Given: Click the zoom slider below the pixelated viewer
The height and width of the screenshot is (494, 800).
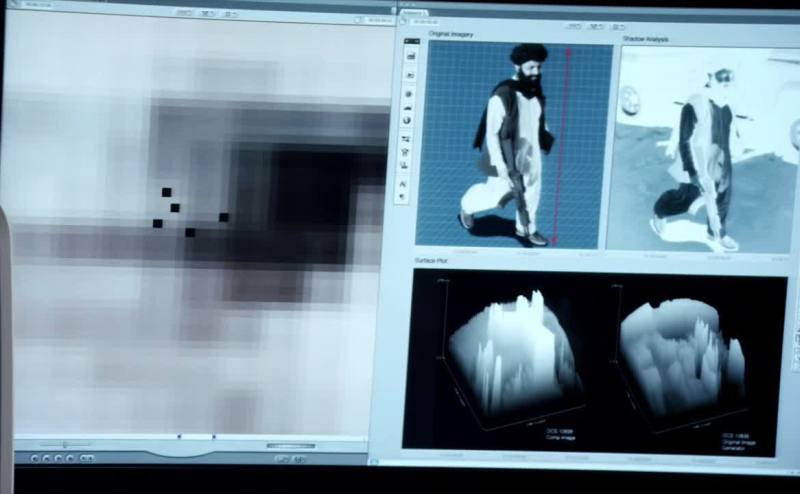Looking at the screenshot, I should point(66,444).
